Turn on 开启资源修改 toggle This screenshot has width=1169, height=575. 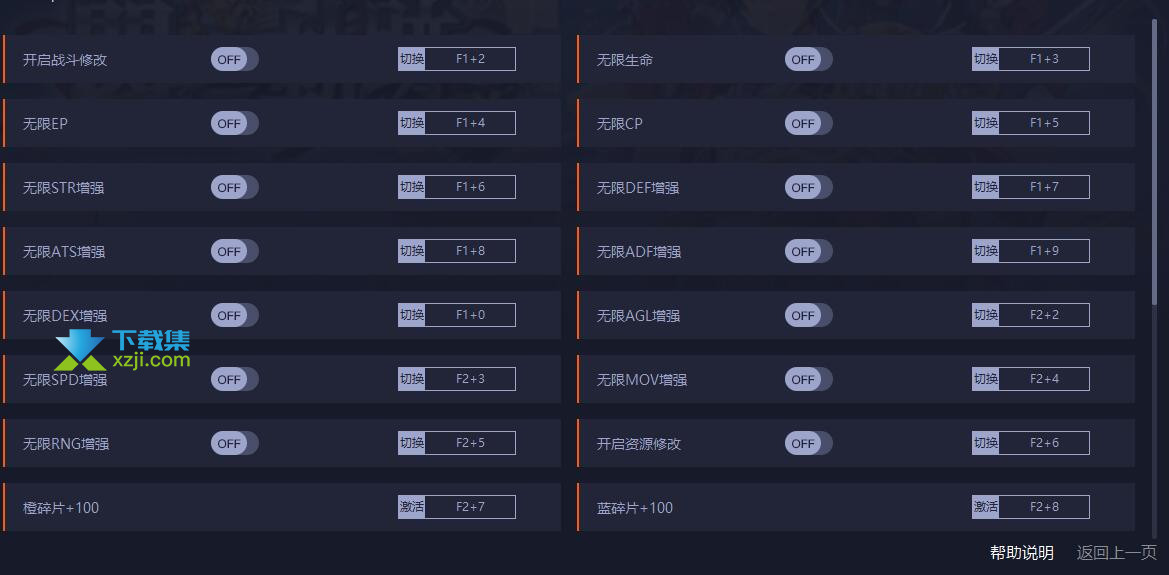808,443
